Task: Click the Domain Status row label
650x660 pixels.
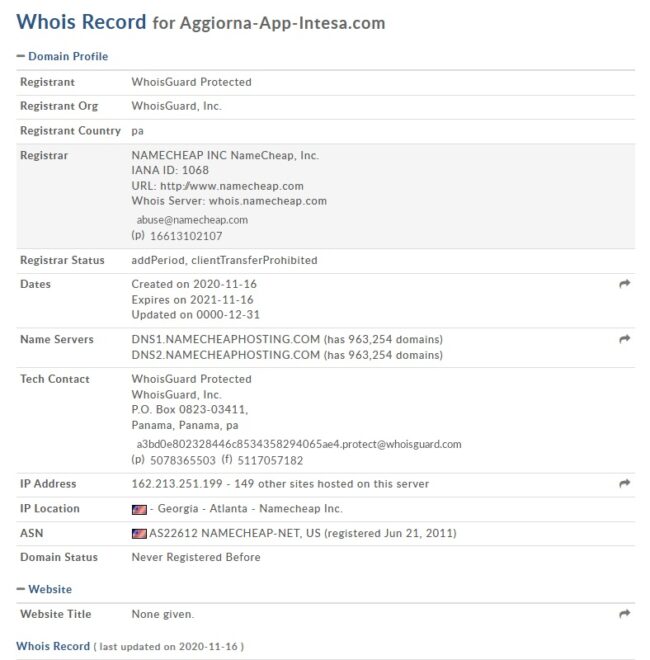Action: (59, 557)
